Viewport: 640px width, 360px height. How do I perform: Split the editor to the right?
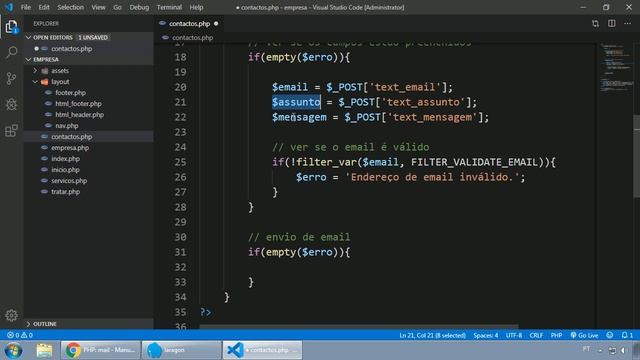[611, 24]
